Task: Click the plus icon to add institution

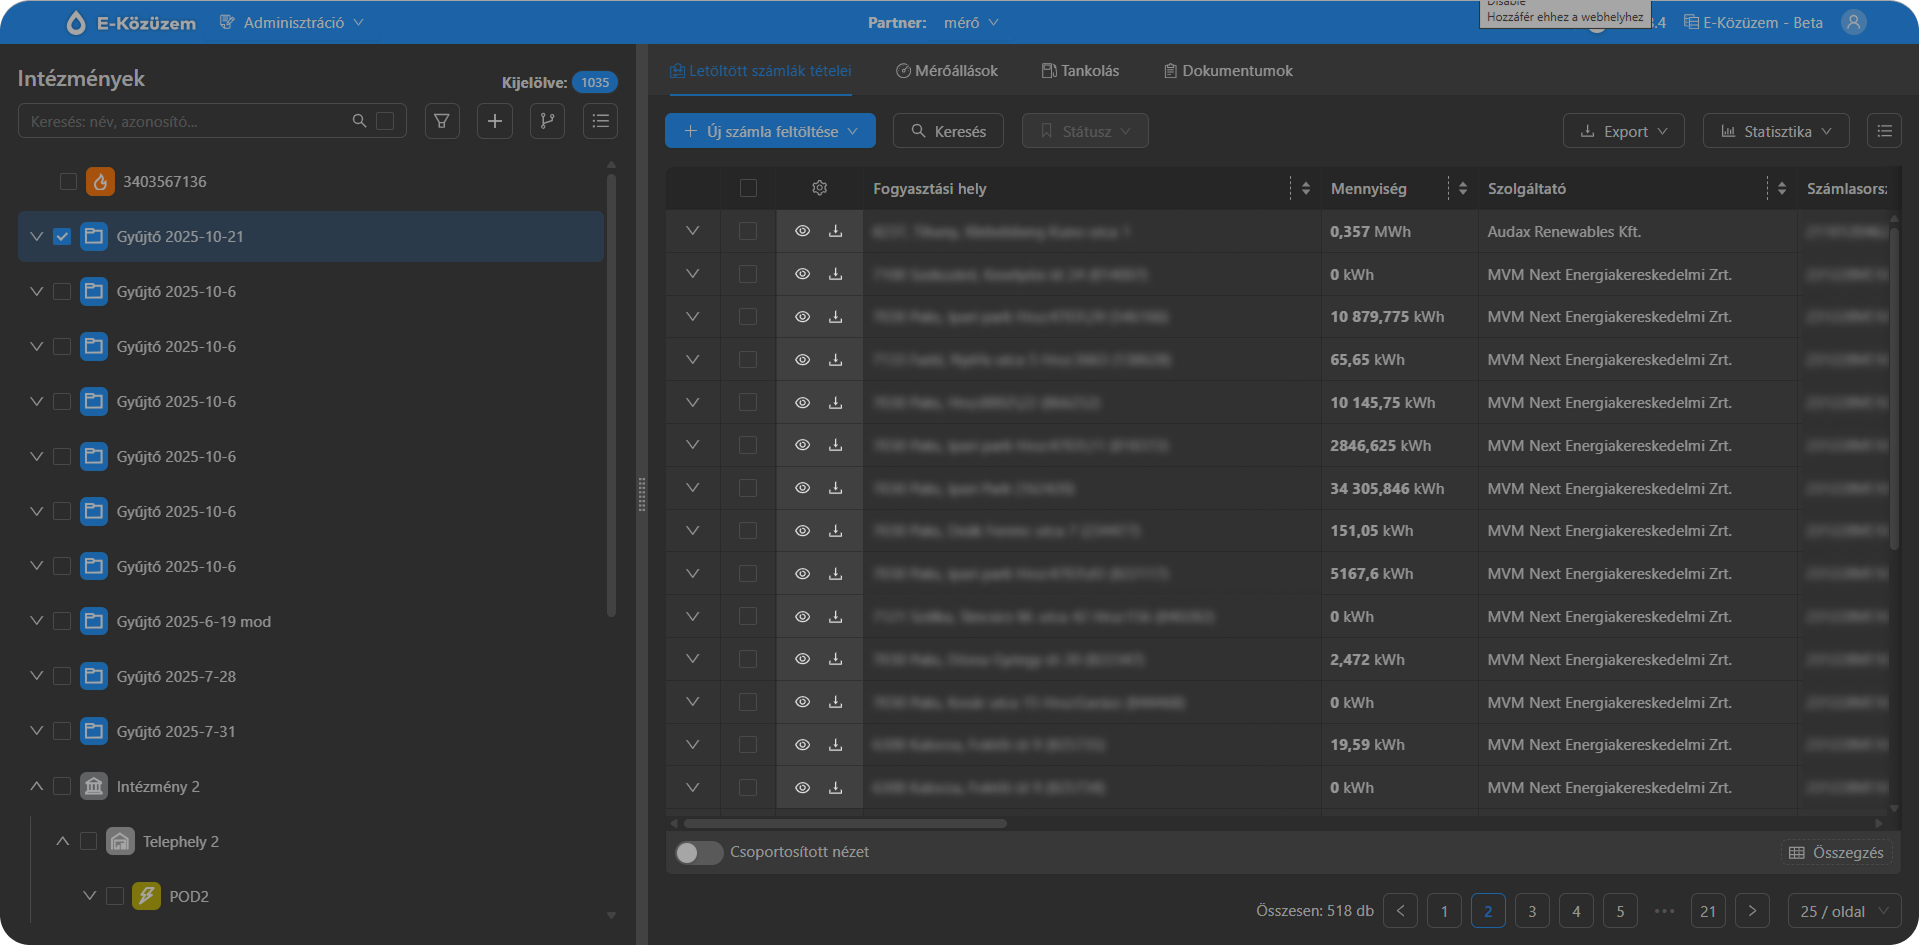Action: tap(495, 121)
